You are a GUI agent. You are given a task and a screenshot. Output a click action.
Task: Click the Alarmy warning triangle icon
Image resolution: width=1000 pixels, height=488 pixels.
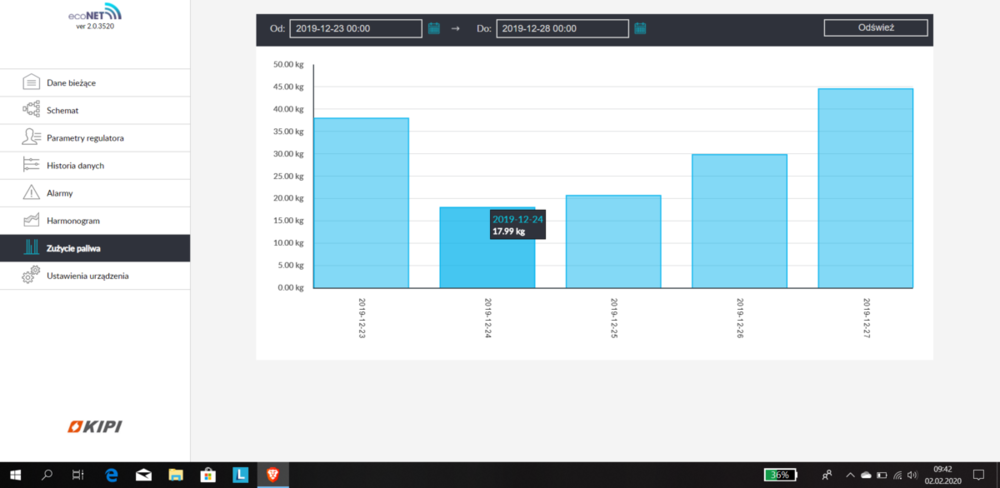coord(31,193)
